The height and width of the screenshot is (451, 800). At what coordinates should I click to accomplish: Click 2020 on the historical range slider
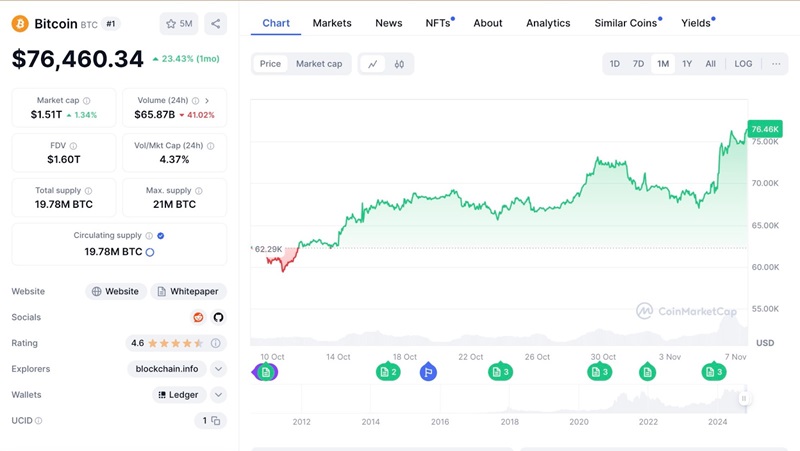tap(579, 421)
